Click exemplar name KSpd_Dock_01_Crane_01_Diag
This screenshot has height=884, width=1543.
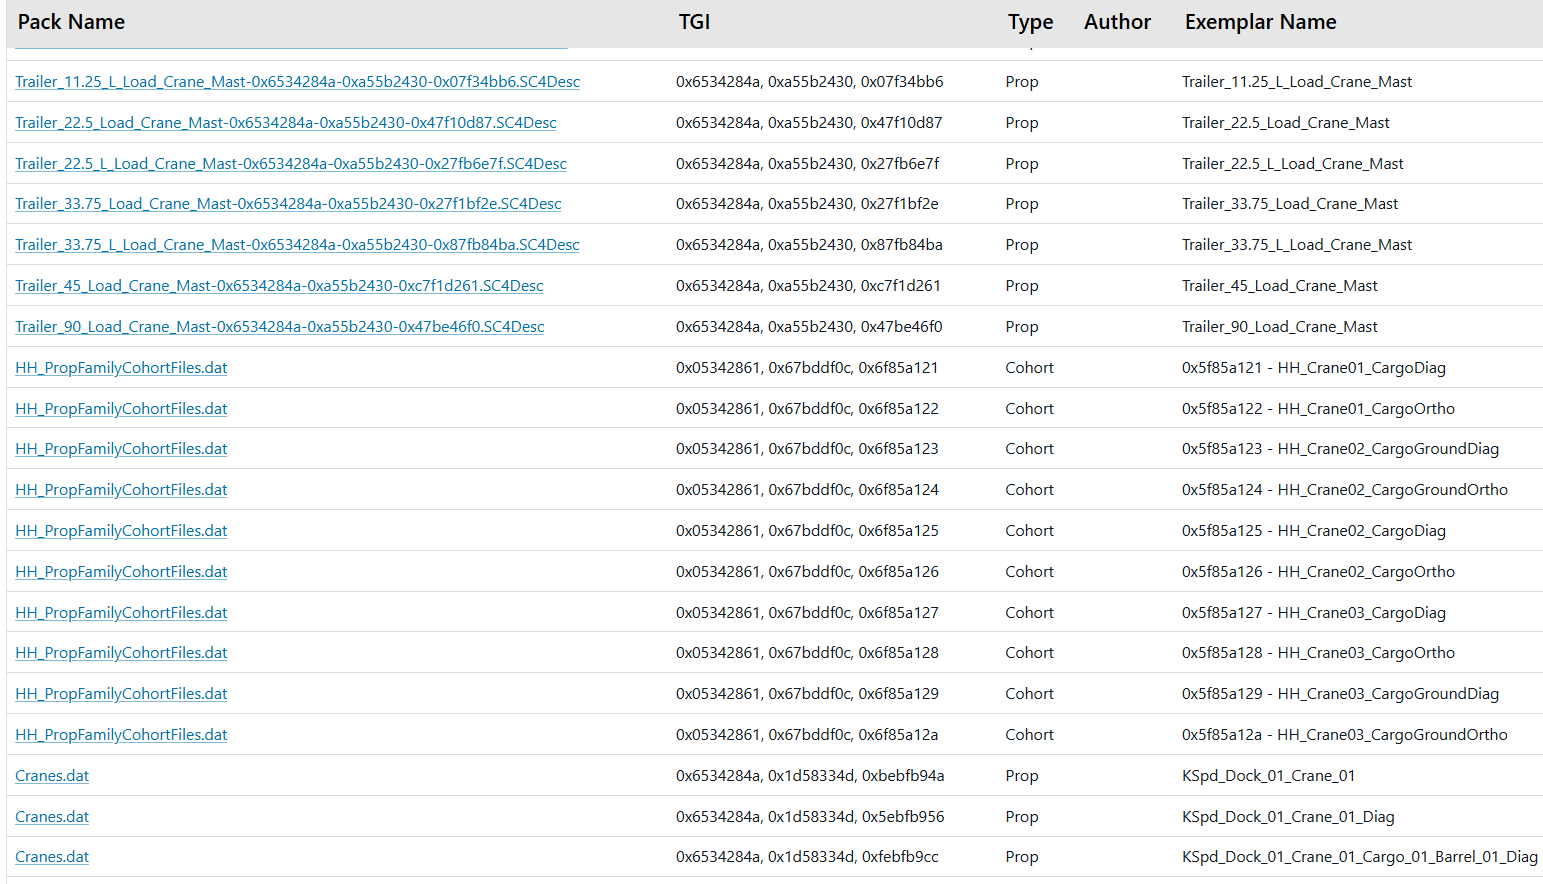1288,817
